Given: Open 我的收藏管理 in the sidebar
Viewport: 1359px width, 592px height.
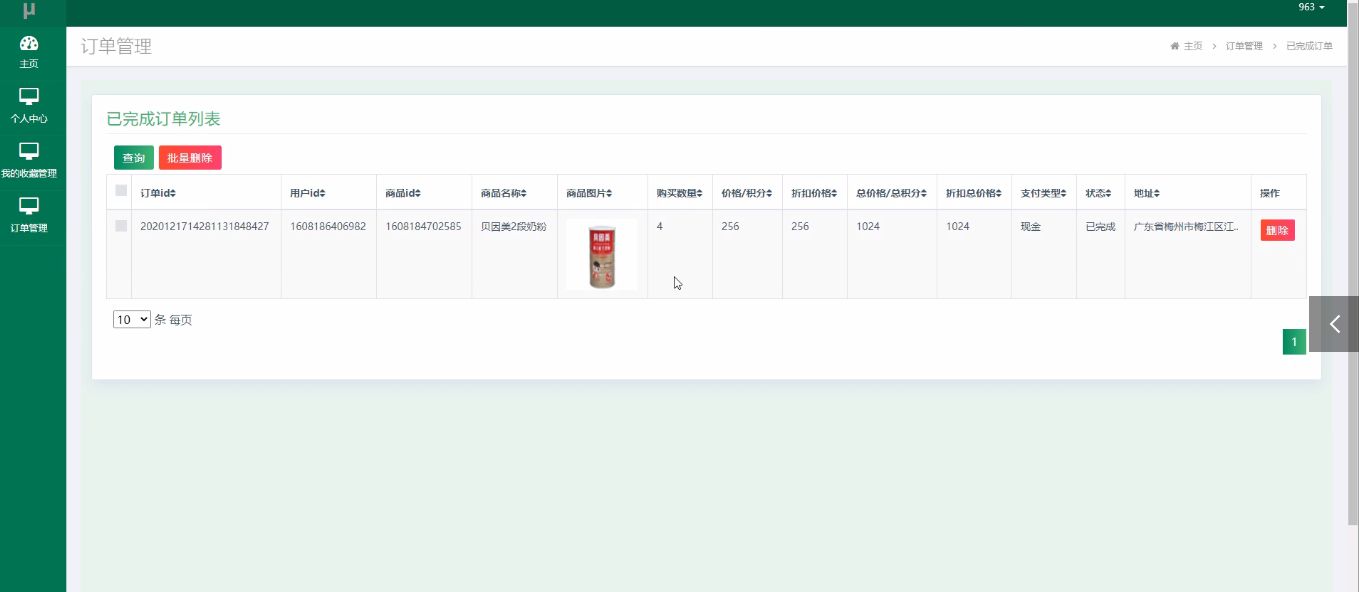Looking at the screenshot, I should (29, 162).
